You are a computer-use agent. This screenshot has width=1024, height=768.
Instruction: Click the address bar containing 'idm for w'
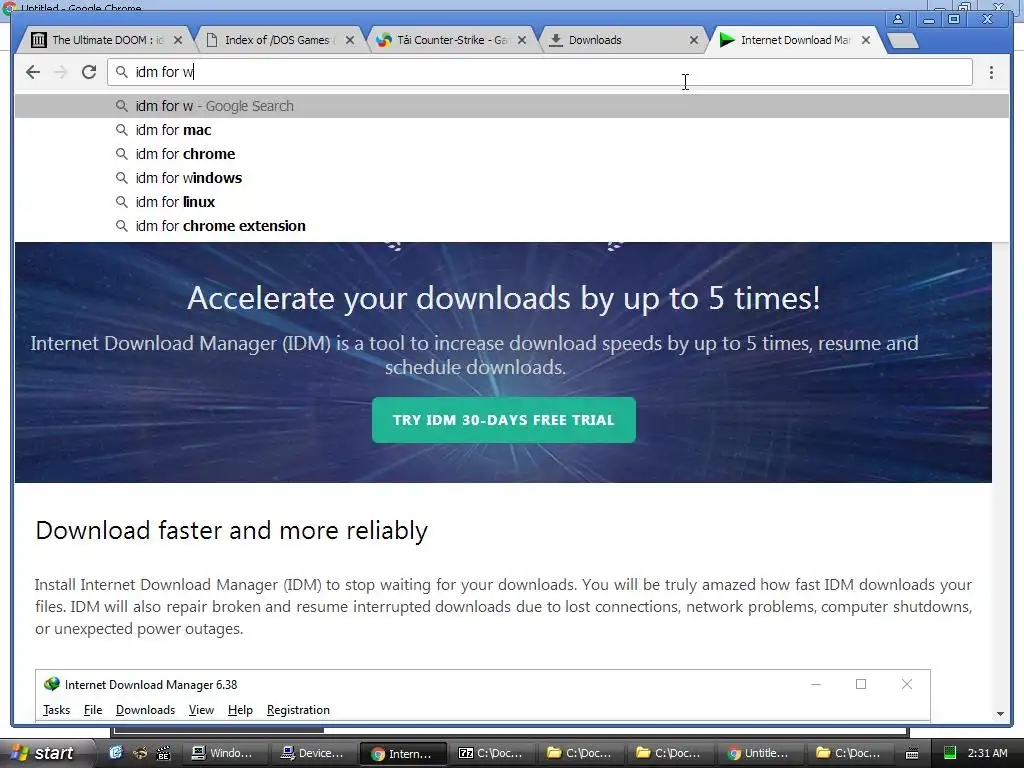(x=539, y=72)
